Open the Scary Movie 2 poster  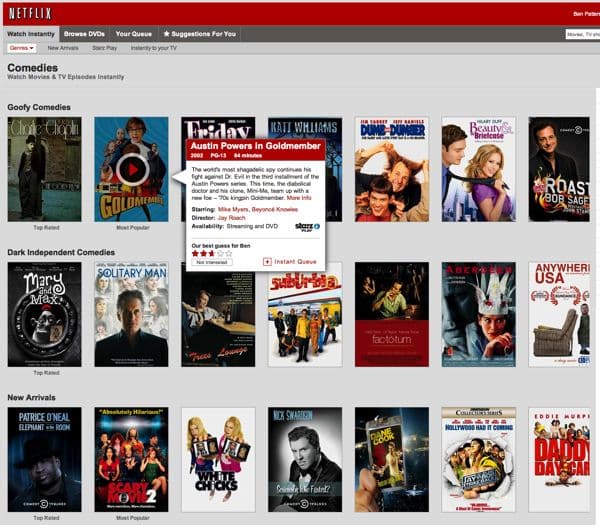coord(131,460)
